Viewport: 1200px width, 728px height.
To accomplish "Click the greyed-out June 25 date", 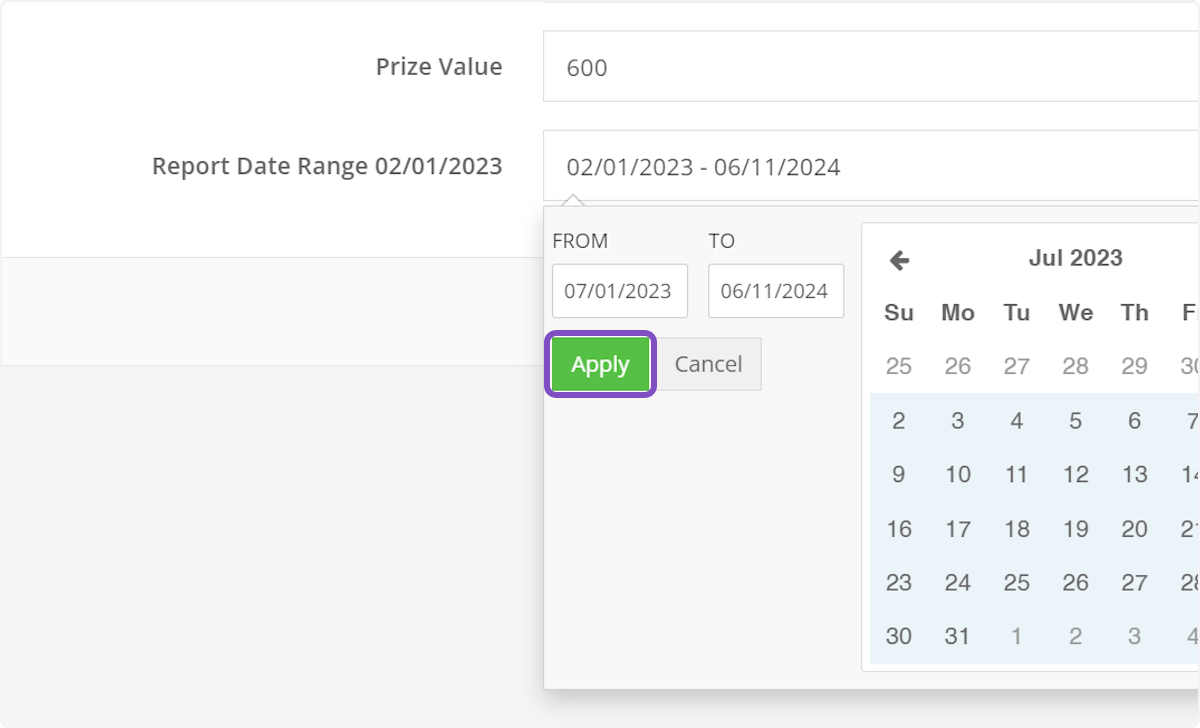I will [x=898, y=366].
